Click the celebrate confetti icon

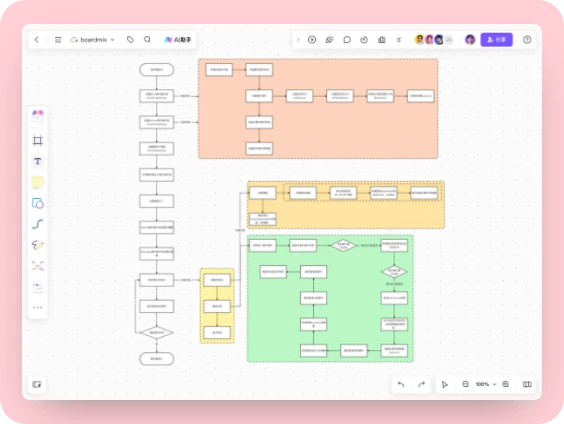point(329,40)
